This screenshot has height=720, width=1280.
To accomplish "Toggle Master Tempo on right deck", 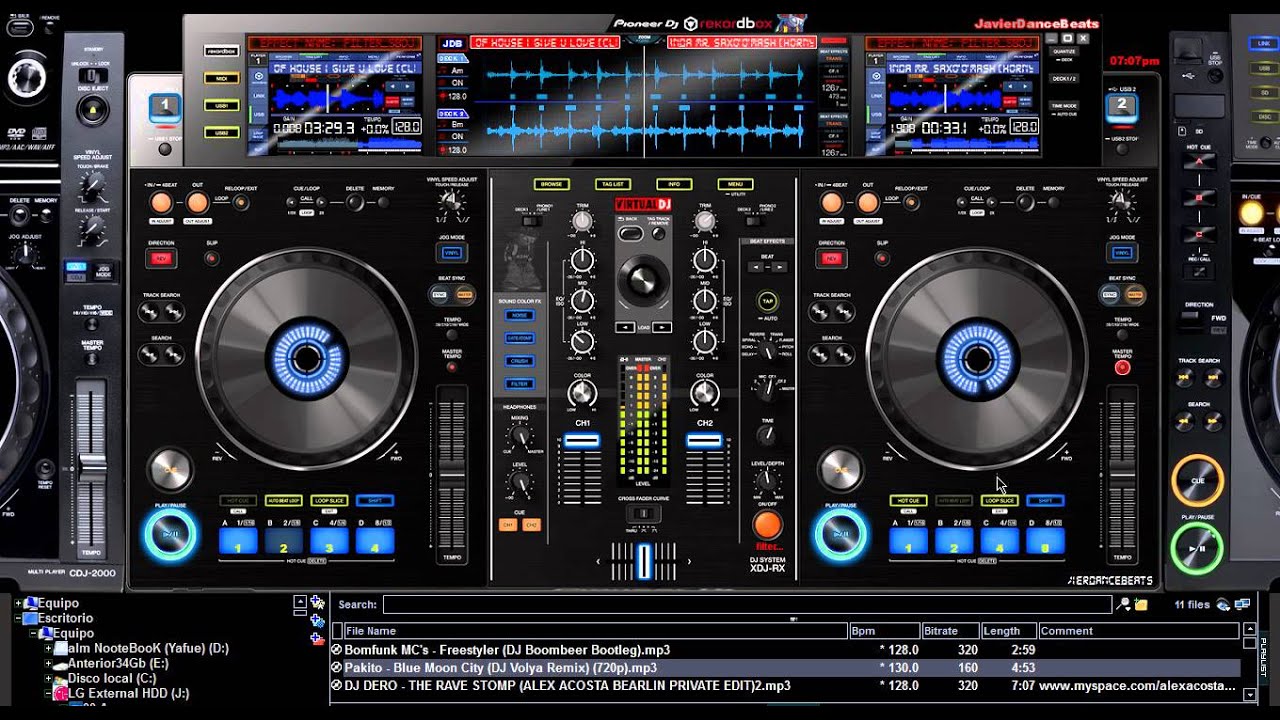I will (1122, 367).
